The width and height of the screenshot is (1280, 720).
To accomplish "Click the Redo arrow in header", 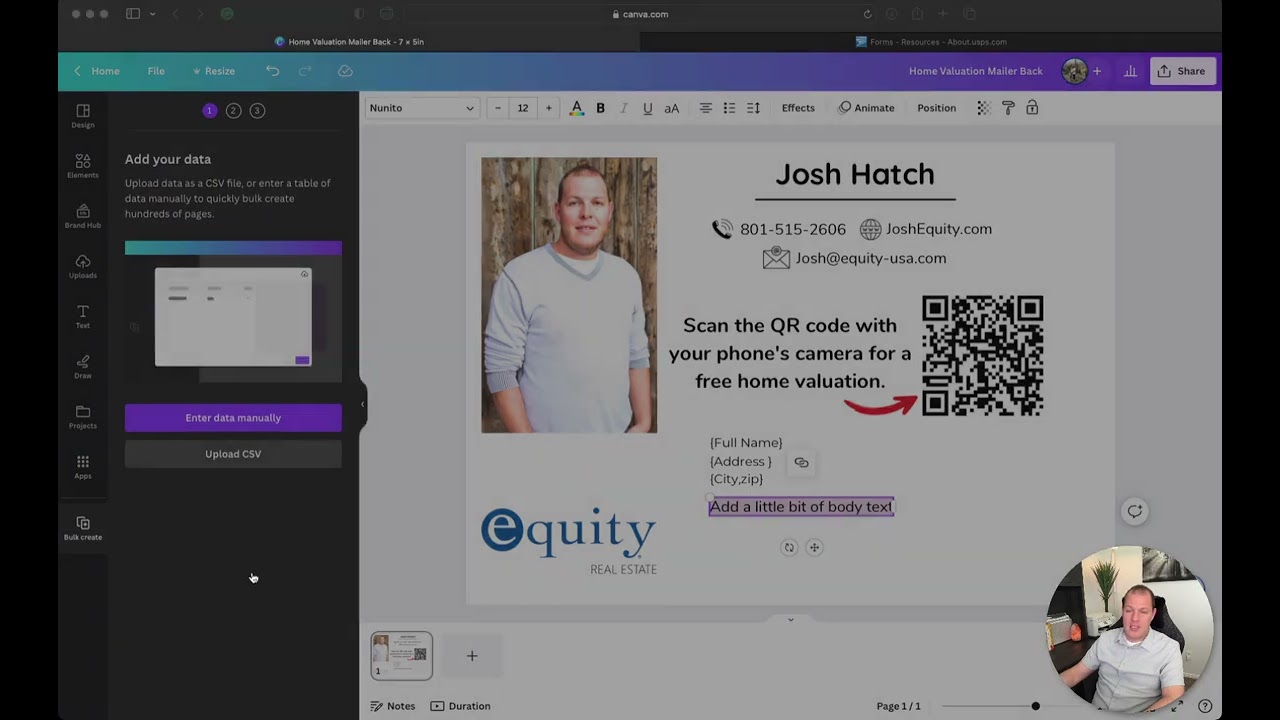I will tap(305, 71).
